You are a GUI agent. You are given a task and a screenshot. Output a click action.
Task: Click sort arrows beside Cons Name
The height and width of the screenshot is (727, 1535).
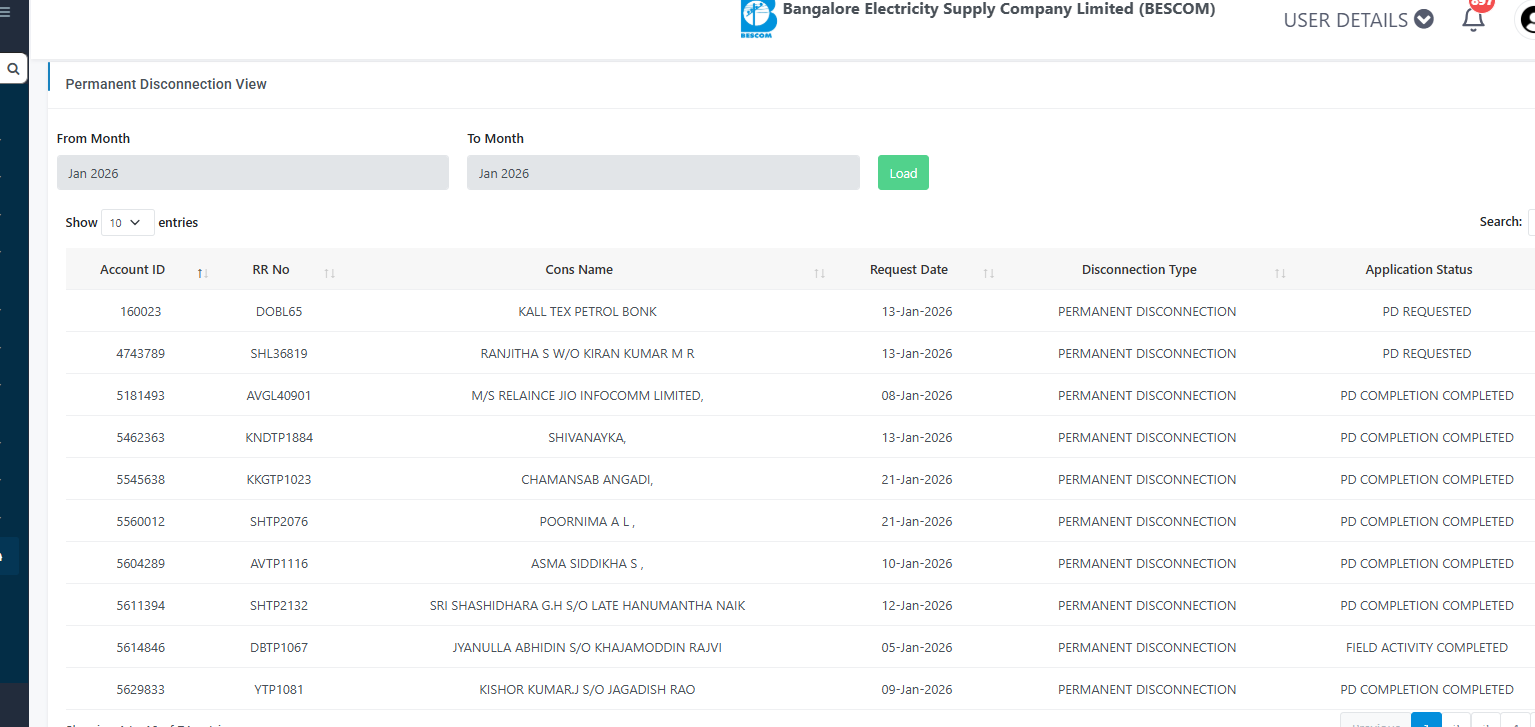point(819,271)
